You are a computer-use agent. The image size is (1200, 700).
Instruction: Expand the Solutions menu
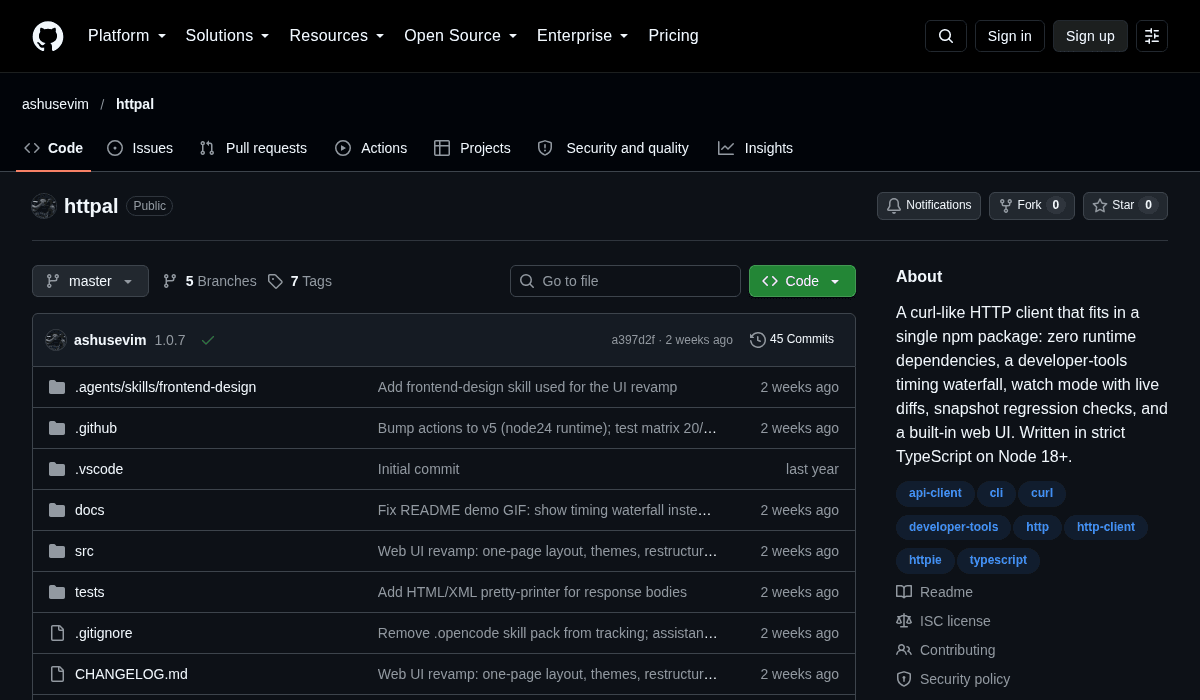coord(228,36)
